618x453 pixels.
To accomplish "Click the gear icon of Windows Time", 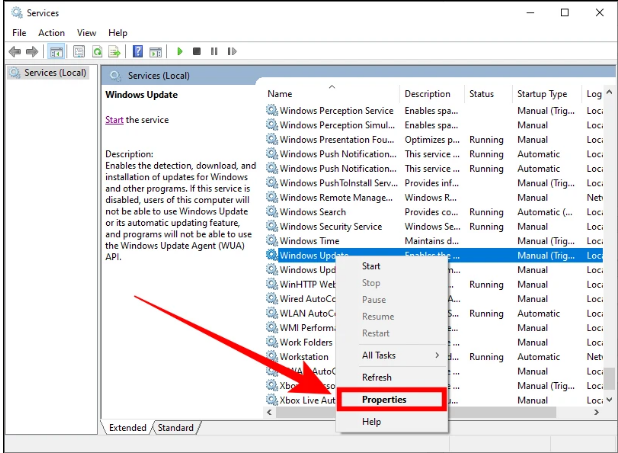I will 272,240.
